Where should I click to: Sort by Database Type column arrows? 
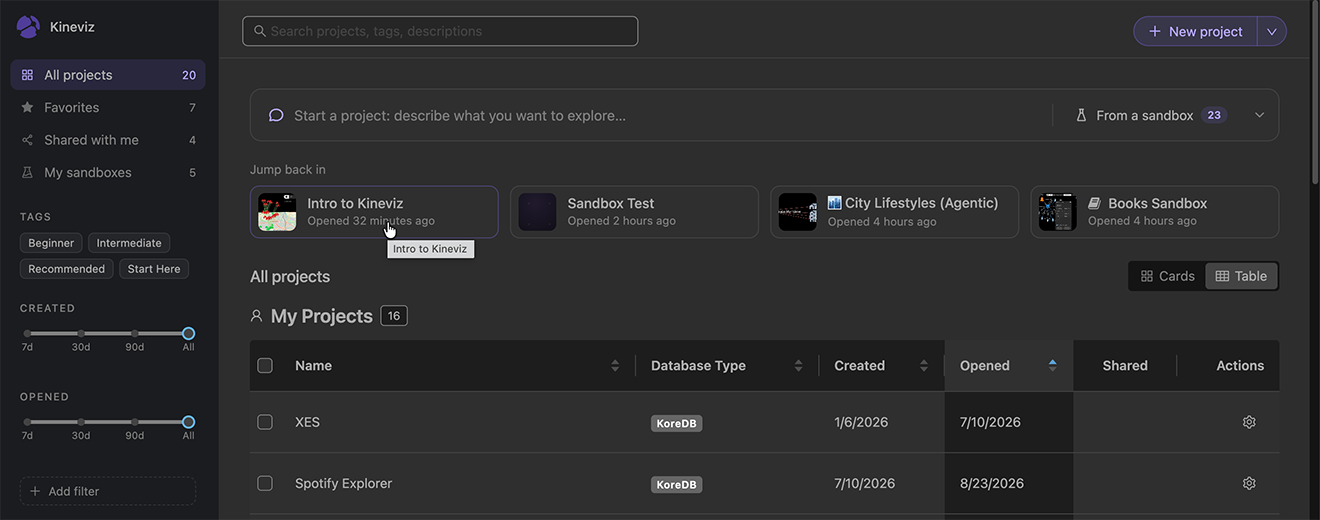click(798, 366)
